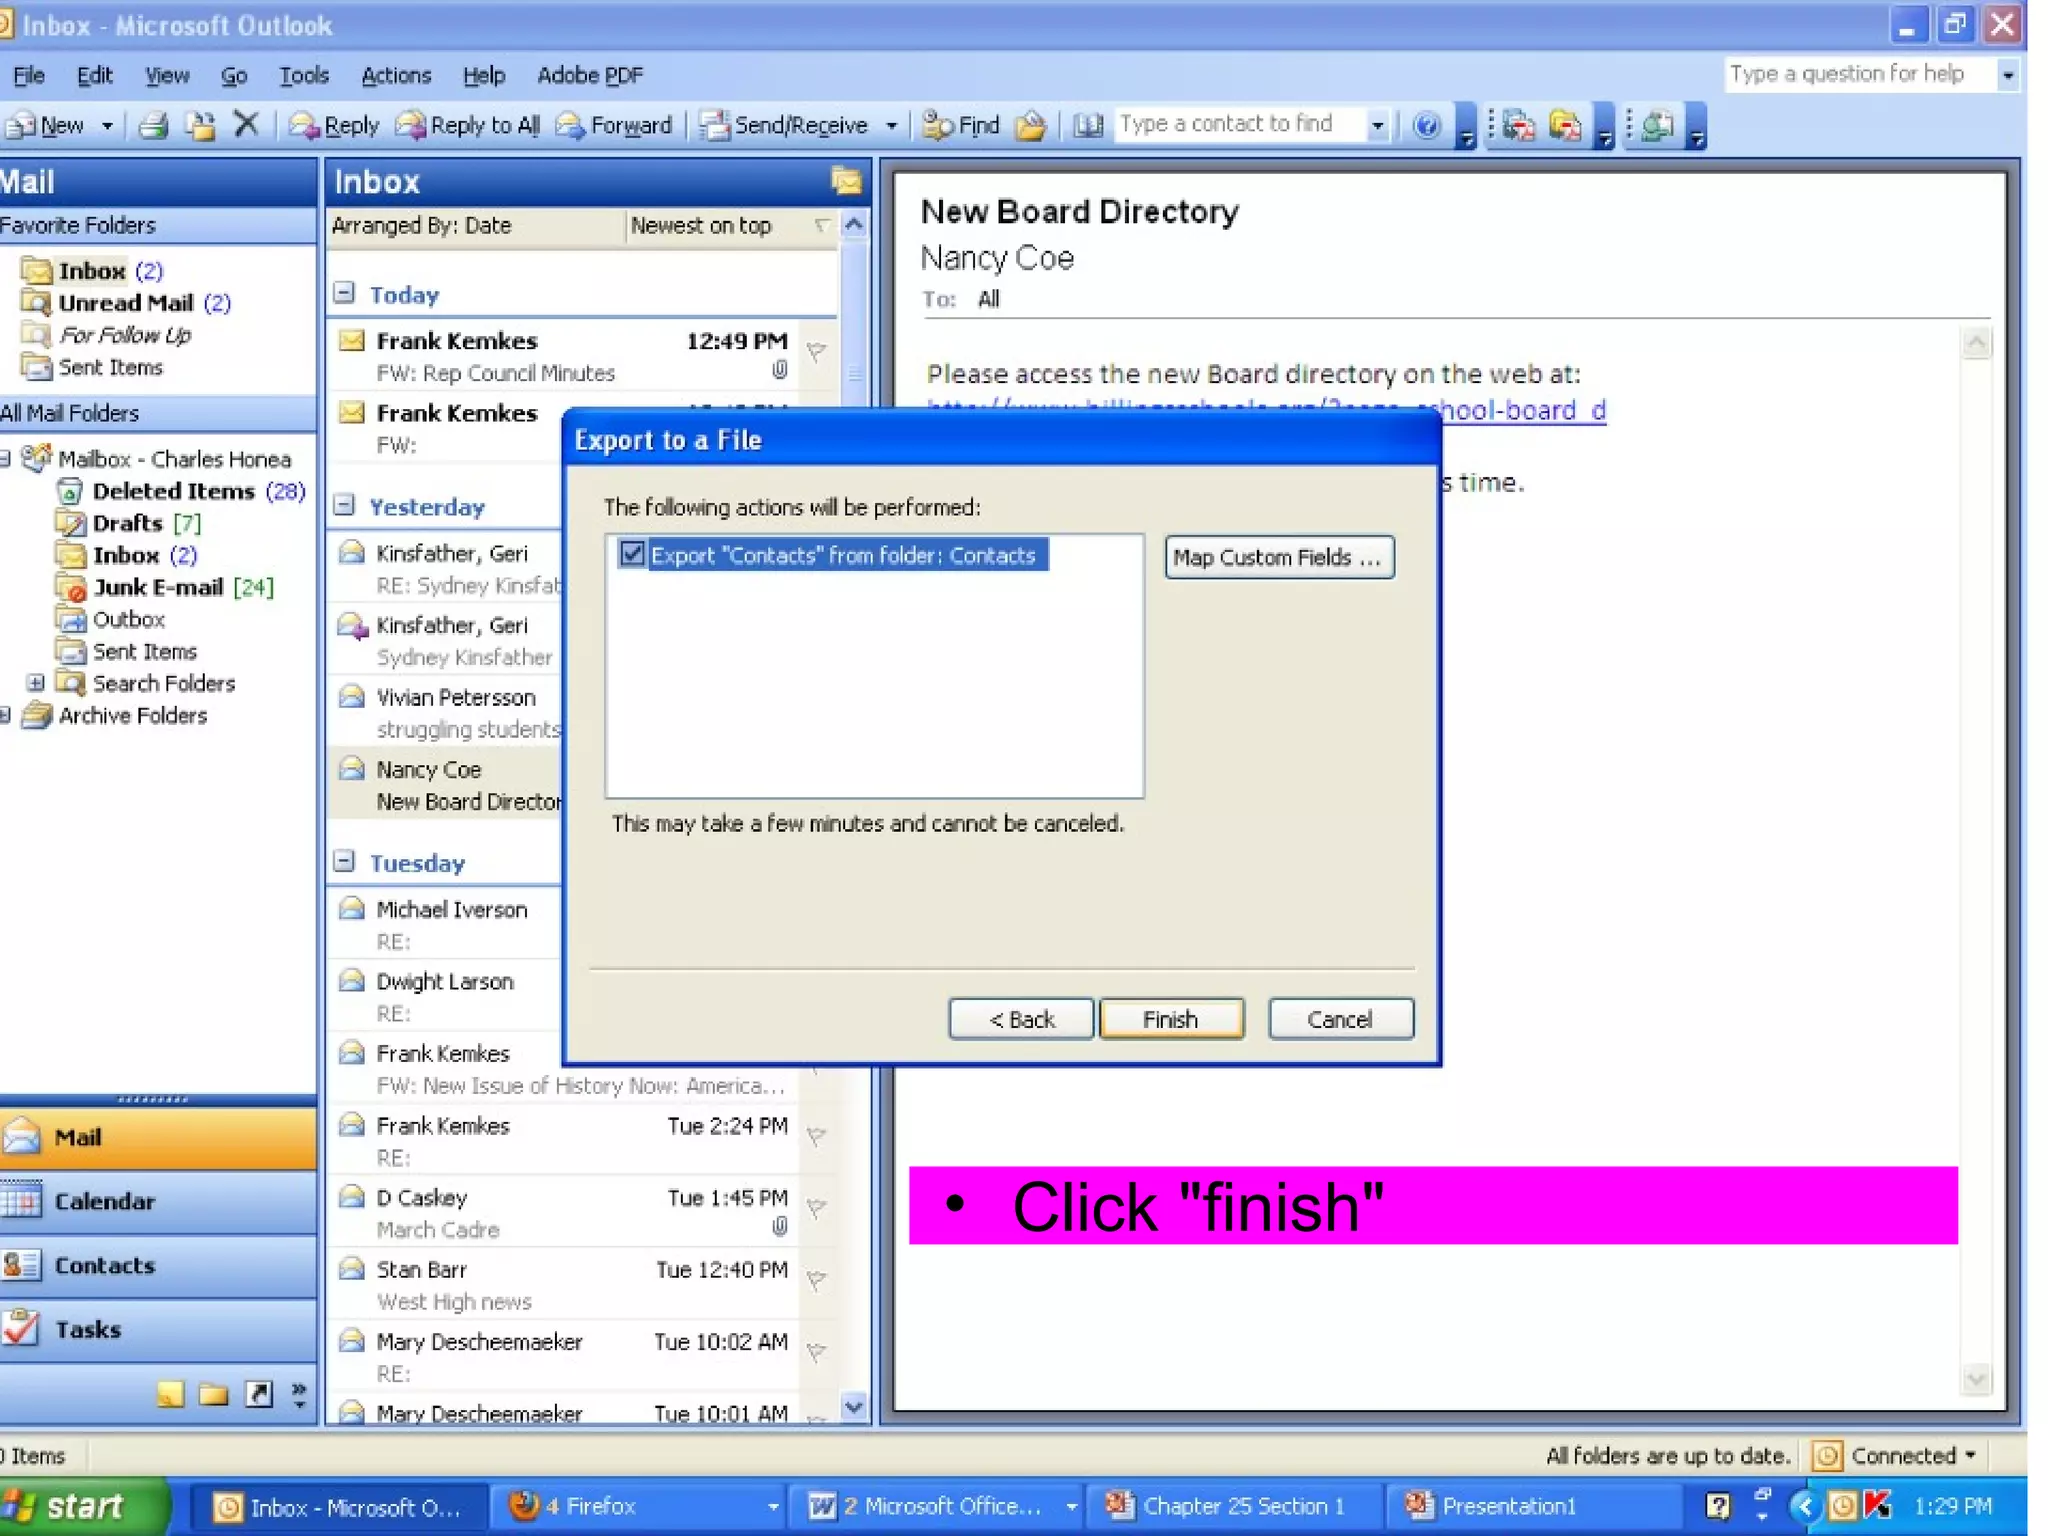2048x1536 pixels.
Task: Click the Find toolbar button
Action: 961,125
